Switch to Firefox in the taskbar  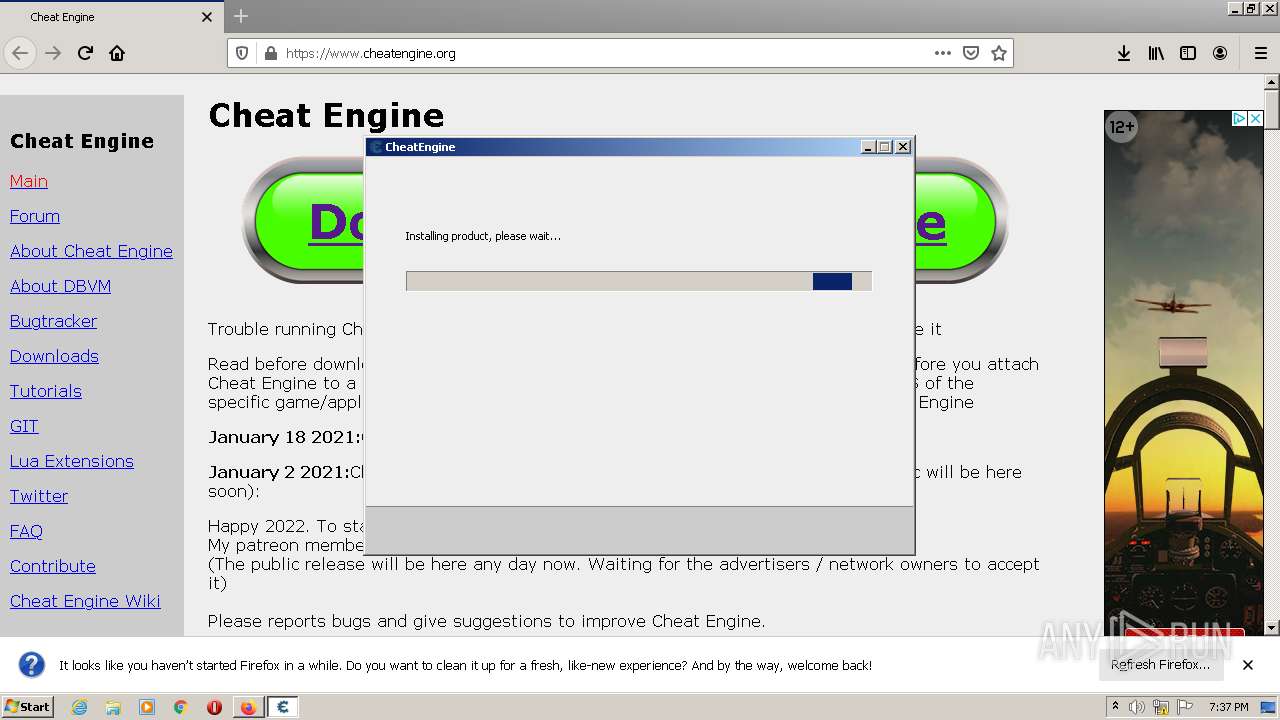click(x=248, y=707)
